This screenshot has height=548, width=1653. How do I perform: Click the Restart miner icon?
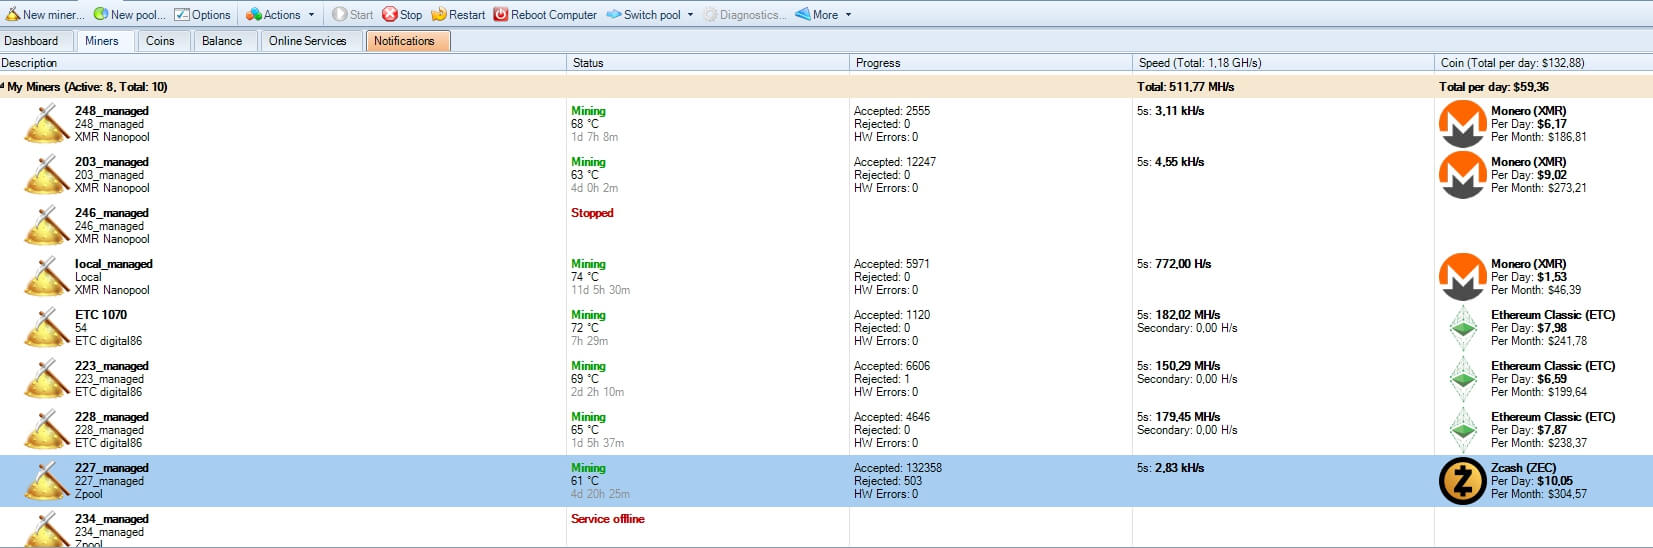pyautogui.click(x=439, y=14)
